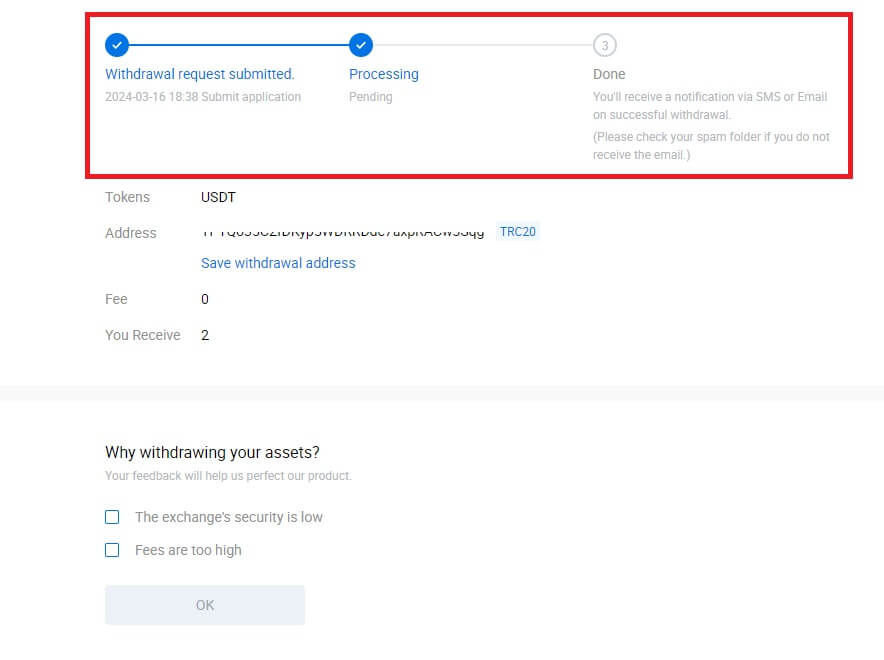Viewport: 884px width, 660px height.
Task: Select the Withdrawal request submitted step label
Action: pos(199,74)
